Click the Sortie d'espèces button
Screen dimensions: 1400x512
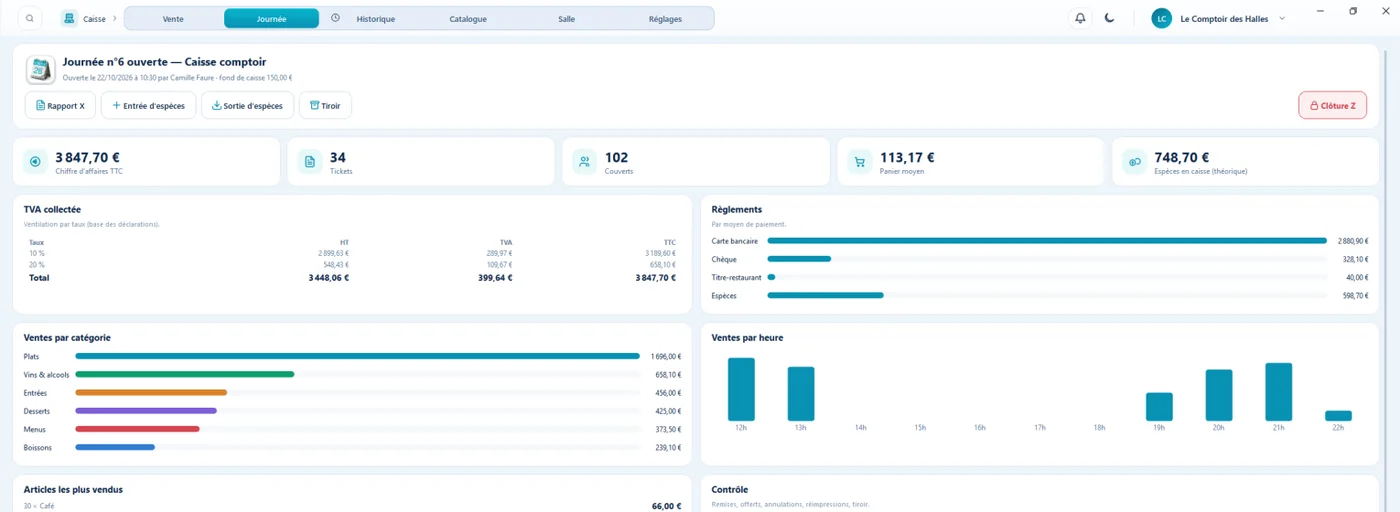click(247, 105)
